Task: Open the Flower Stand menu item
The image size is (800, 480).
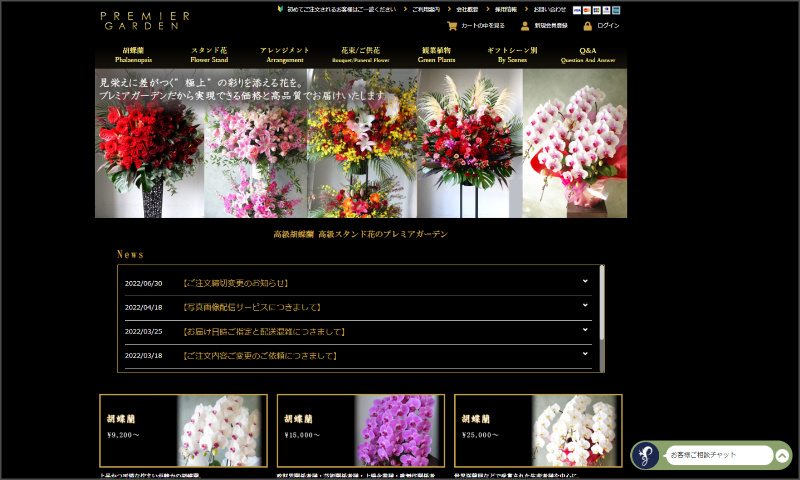Action: pyautogui.click(x=209, y=54)
